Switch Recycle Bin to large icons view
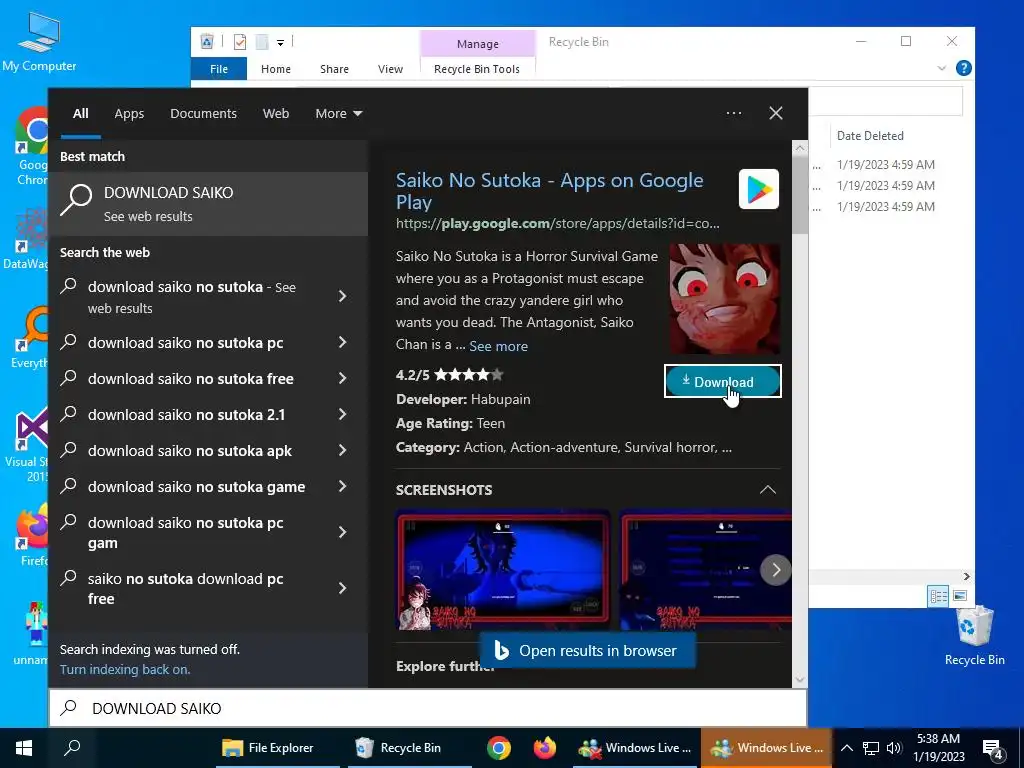The width and height of the screenshot is (1024, 768). 959,596
